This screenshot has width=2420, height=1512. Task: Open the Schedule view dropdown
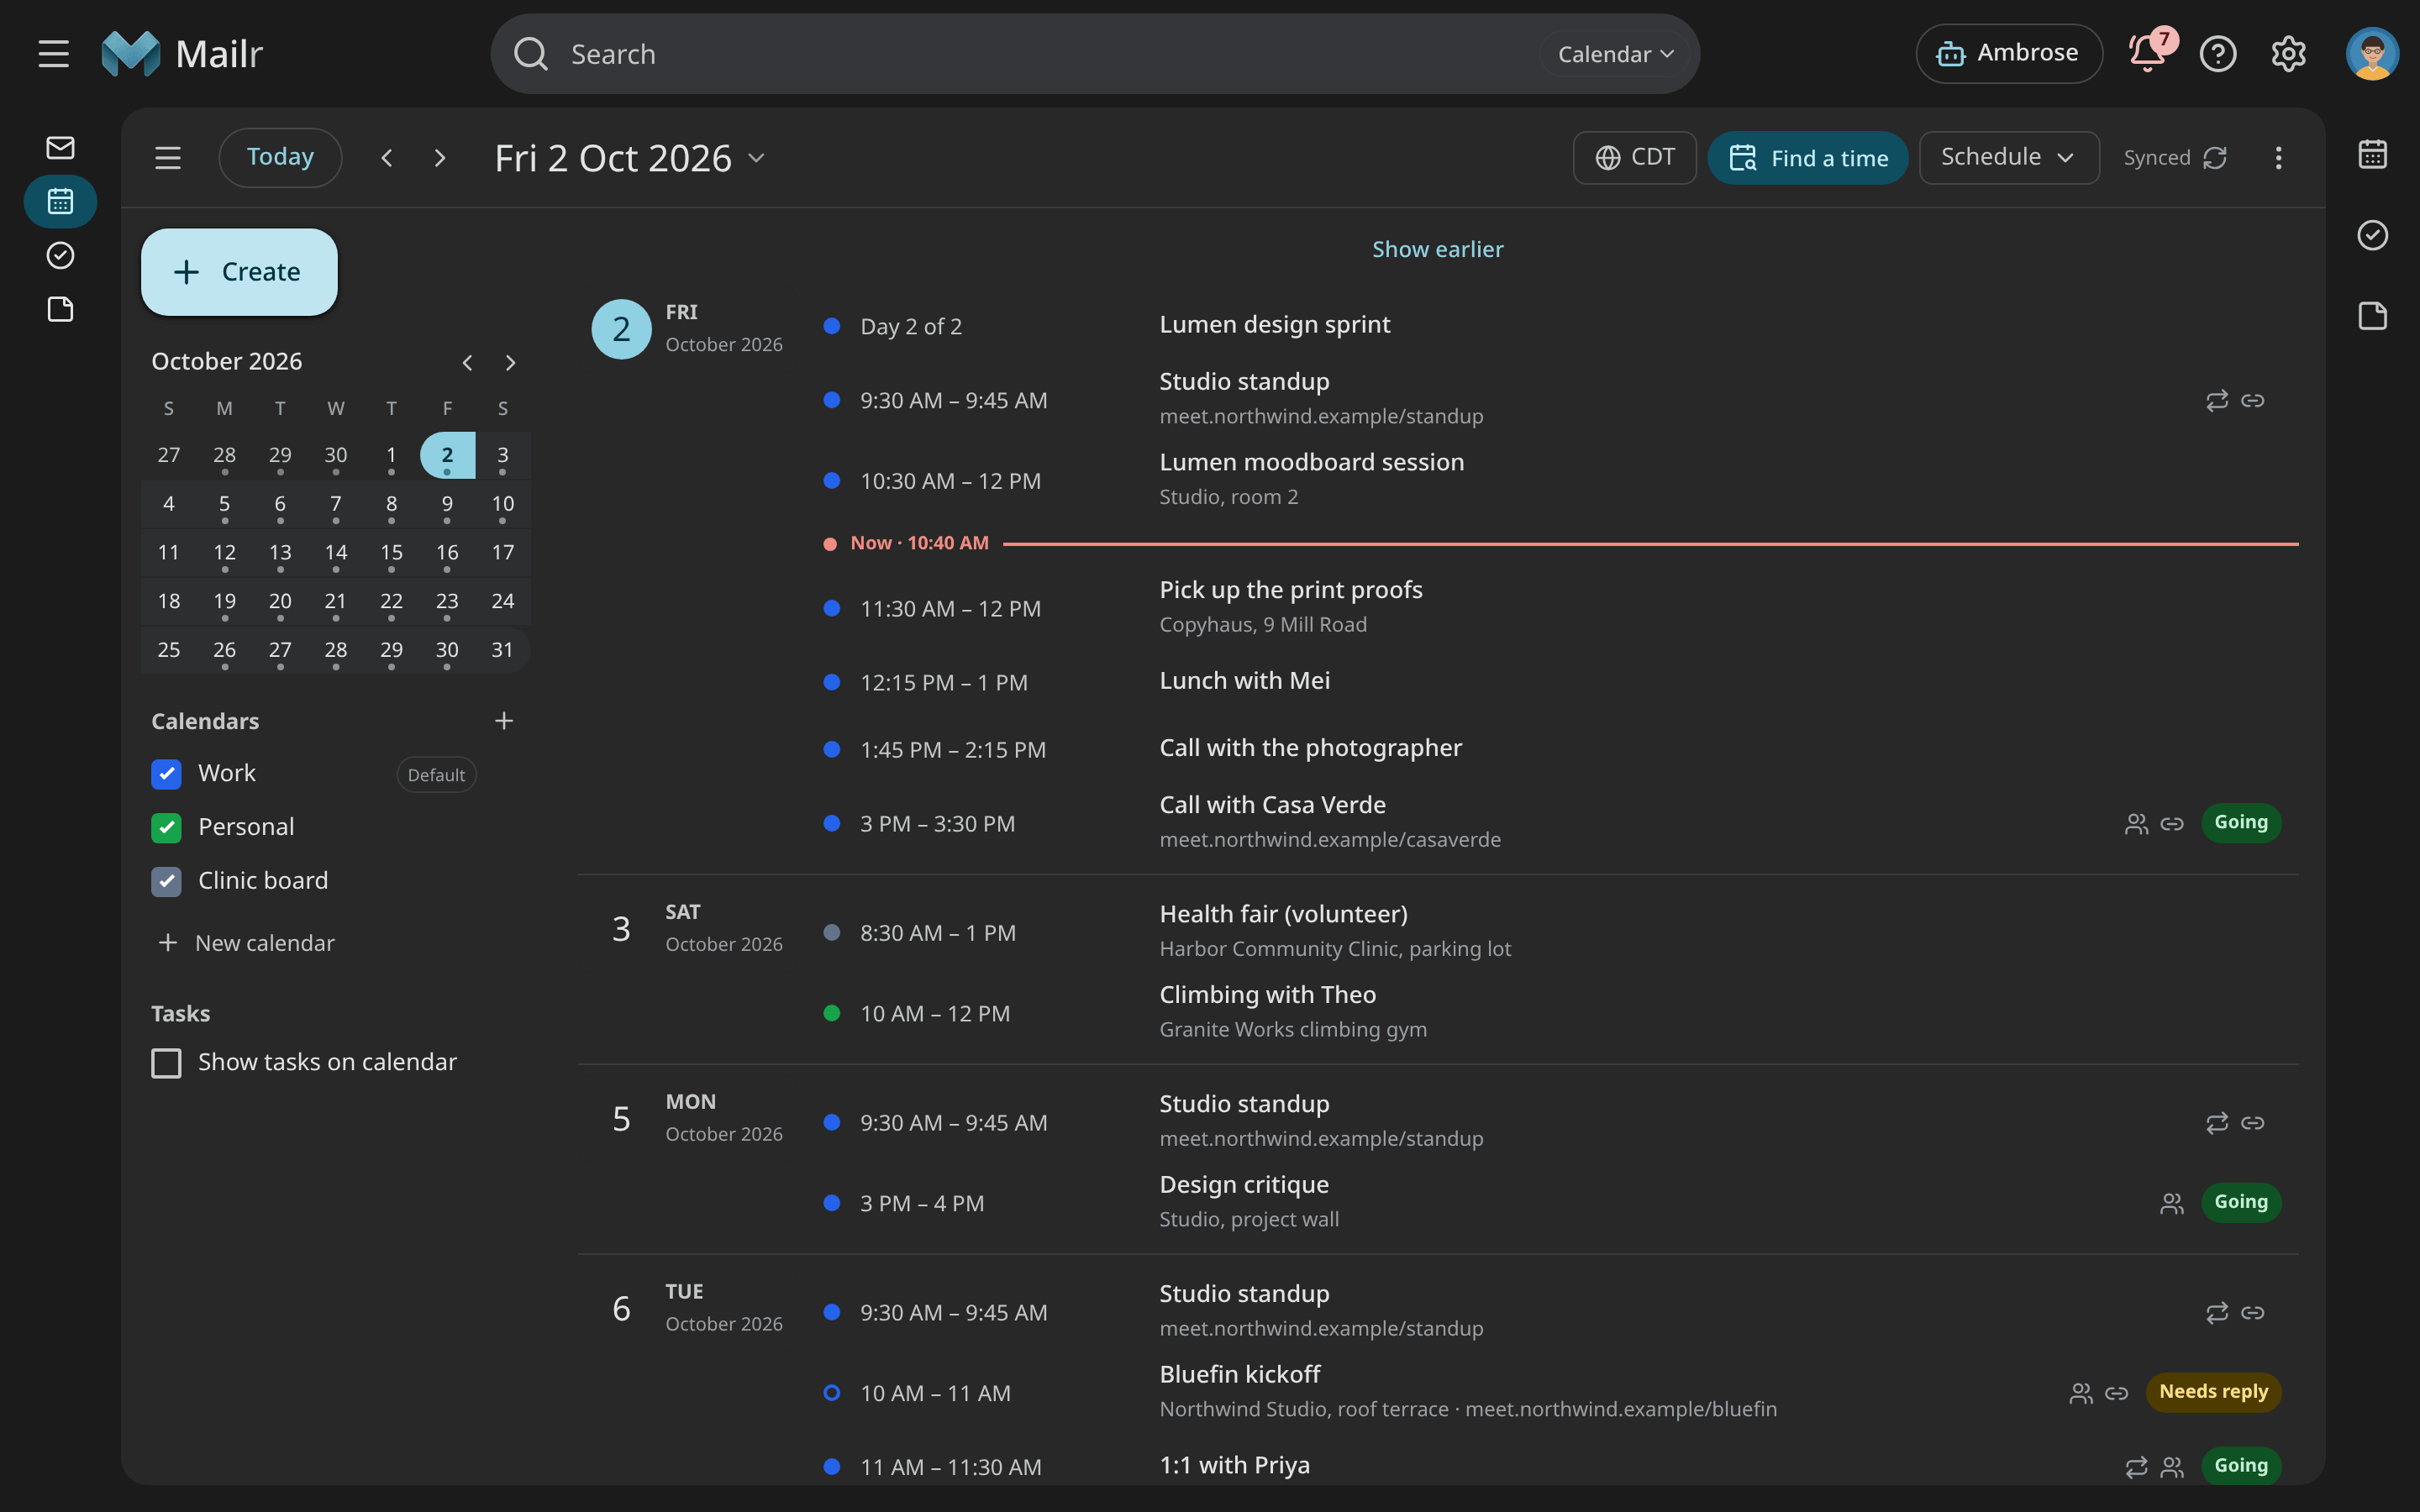coord(2008,158)
